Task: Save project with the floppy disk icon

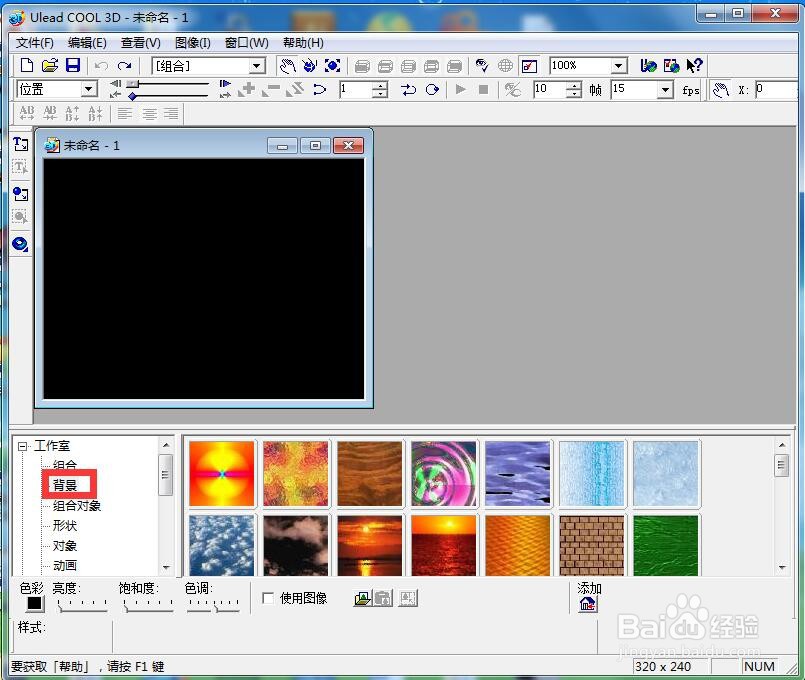Action: (73, 65)
